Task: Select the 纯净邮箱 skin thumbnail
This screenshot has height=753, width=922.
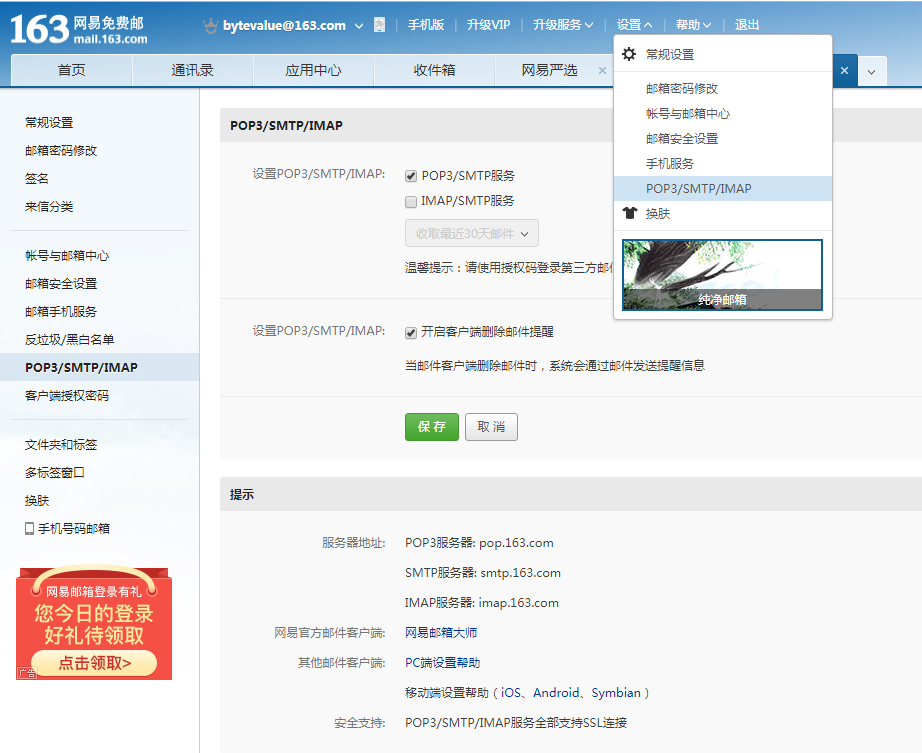Action: click(722, 275)
